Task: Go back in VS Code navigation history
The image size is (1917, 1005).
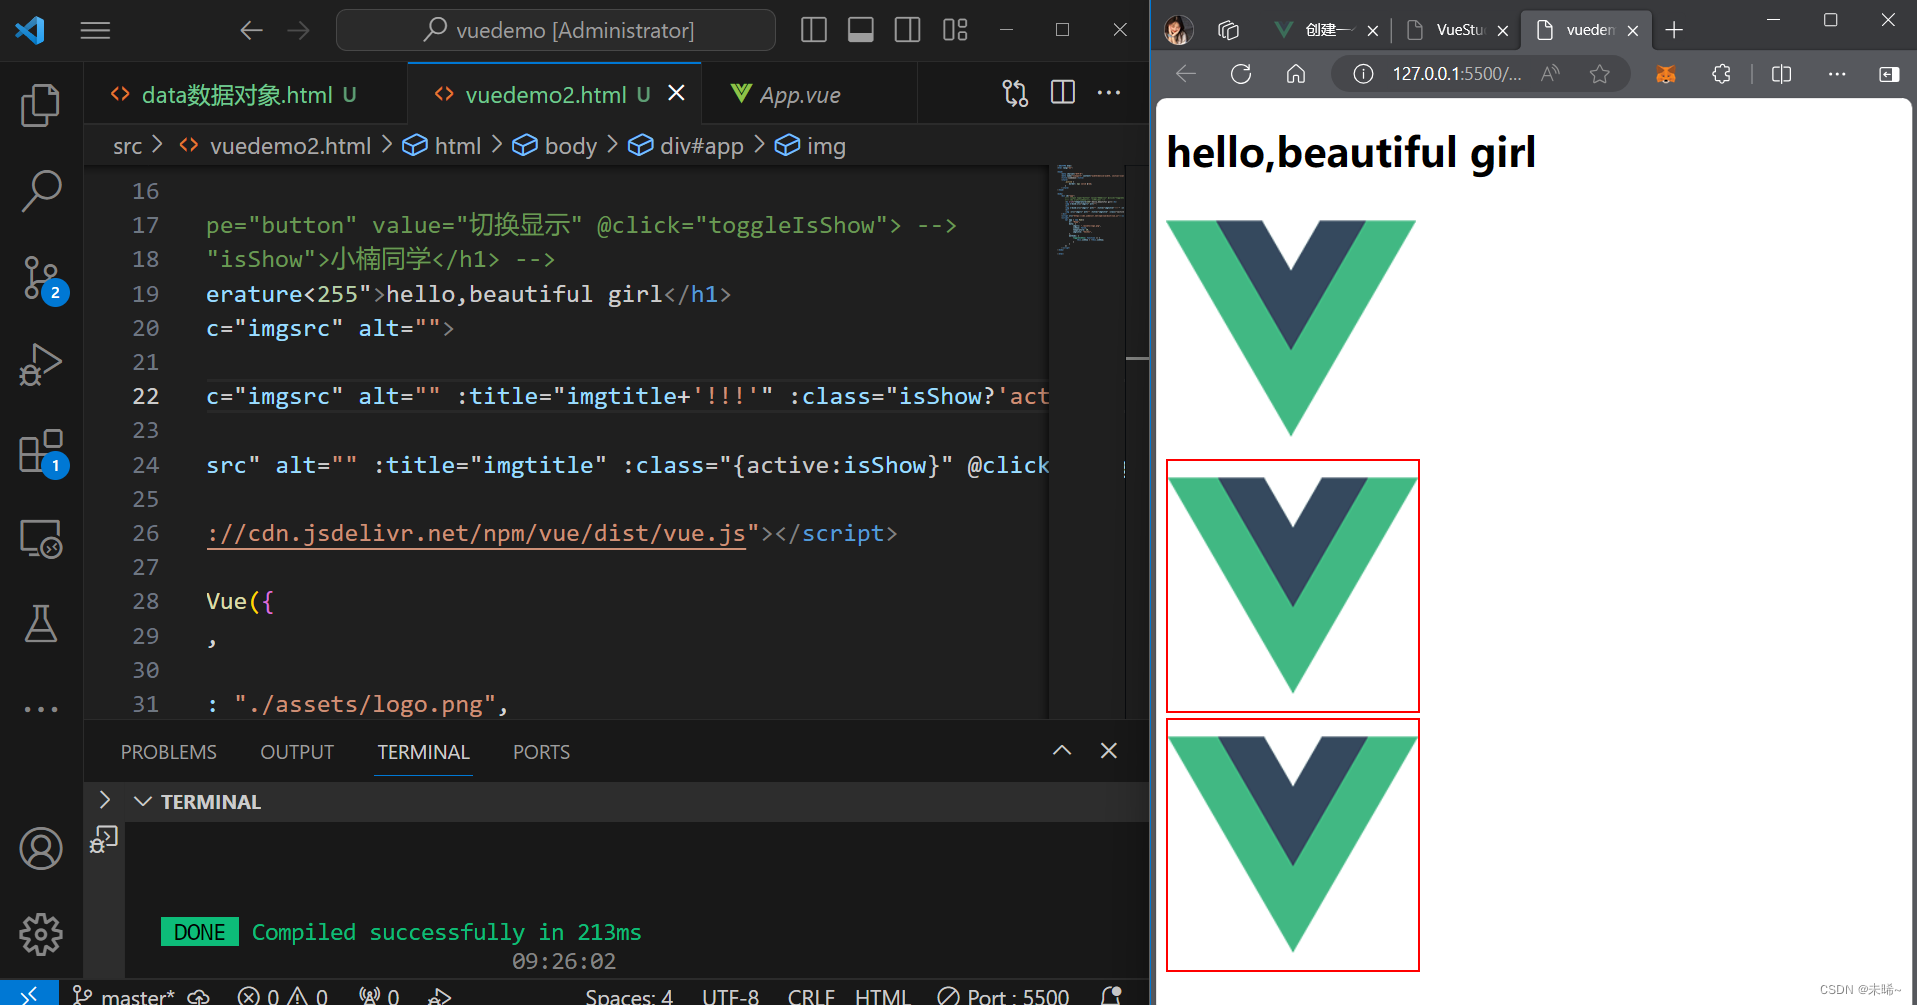Action: tap(251, 30)
